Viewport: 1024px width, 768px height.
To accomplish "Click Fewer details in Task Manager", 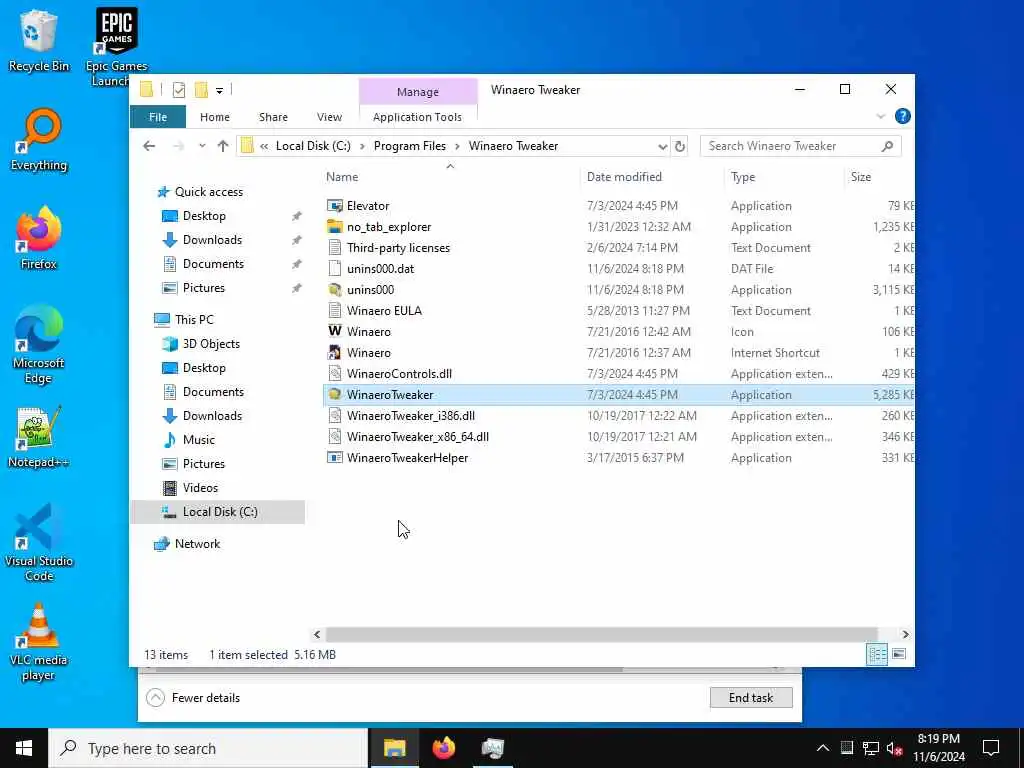I will tap(193, 698).
